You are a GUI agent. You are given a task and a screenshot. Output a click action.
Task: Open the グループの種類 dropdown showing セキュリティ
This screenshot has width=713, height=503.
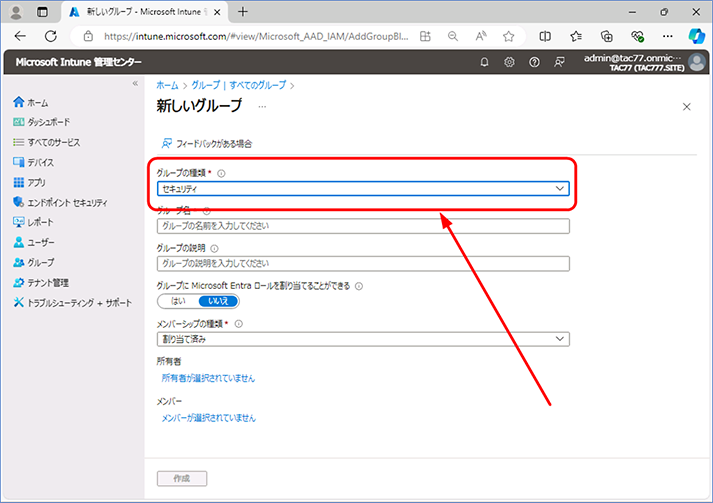click(x=363, y=188)
